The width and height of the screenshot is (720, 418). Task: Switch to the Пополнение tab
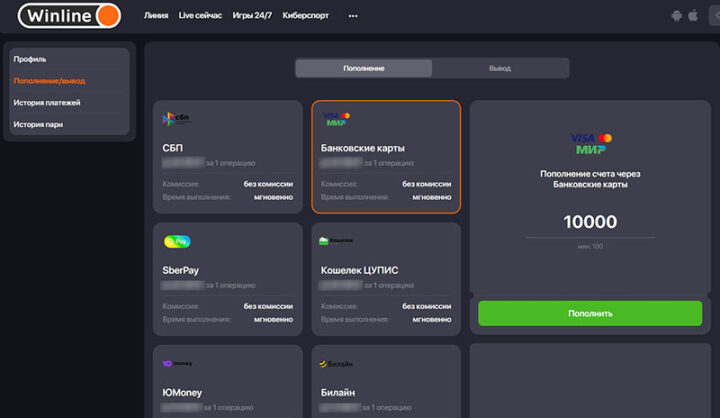(x=364, y=68)
